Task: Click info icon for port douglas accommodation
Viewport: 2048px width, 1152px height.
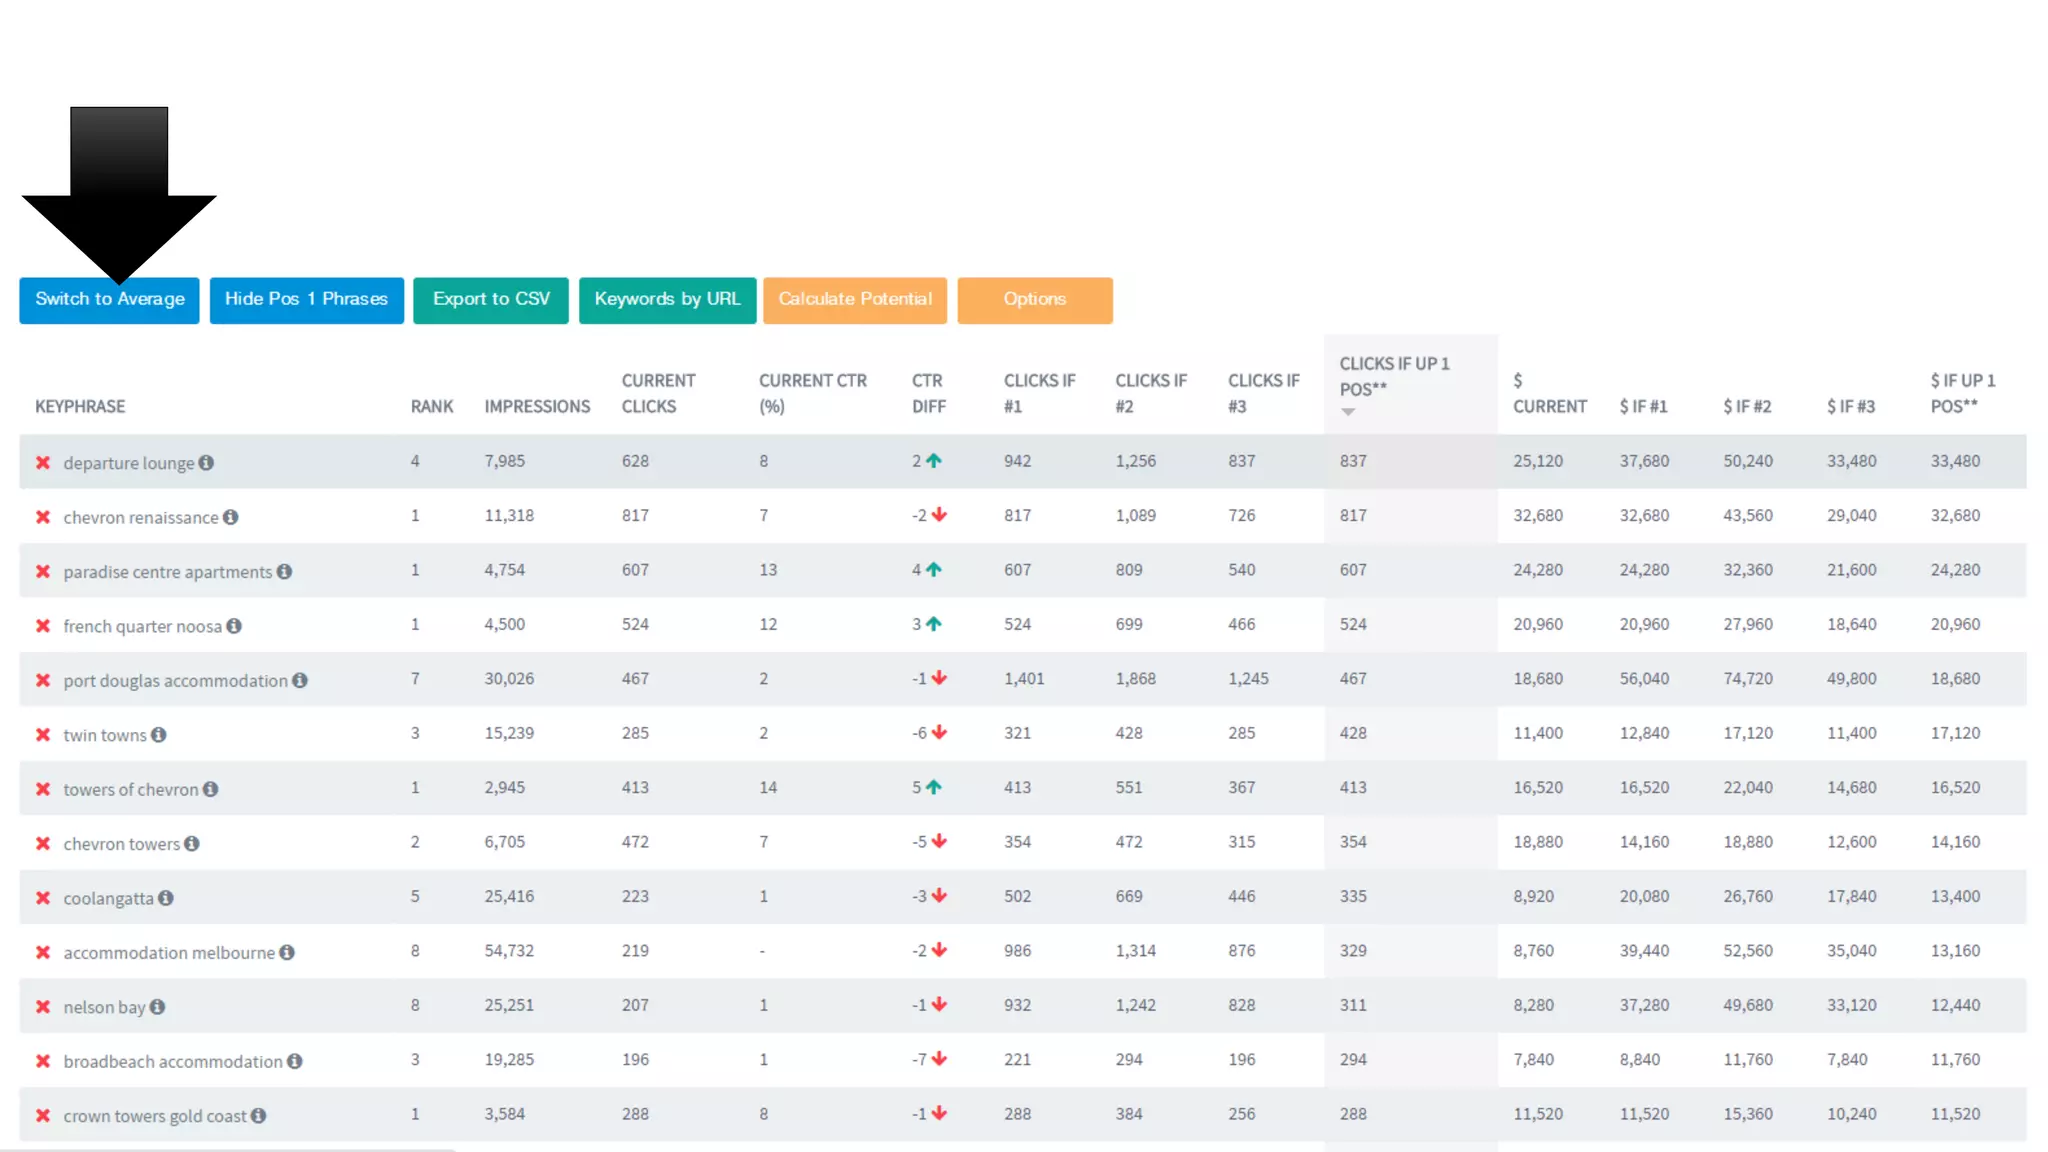Action: point(300,681)
